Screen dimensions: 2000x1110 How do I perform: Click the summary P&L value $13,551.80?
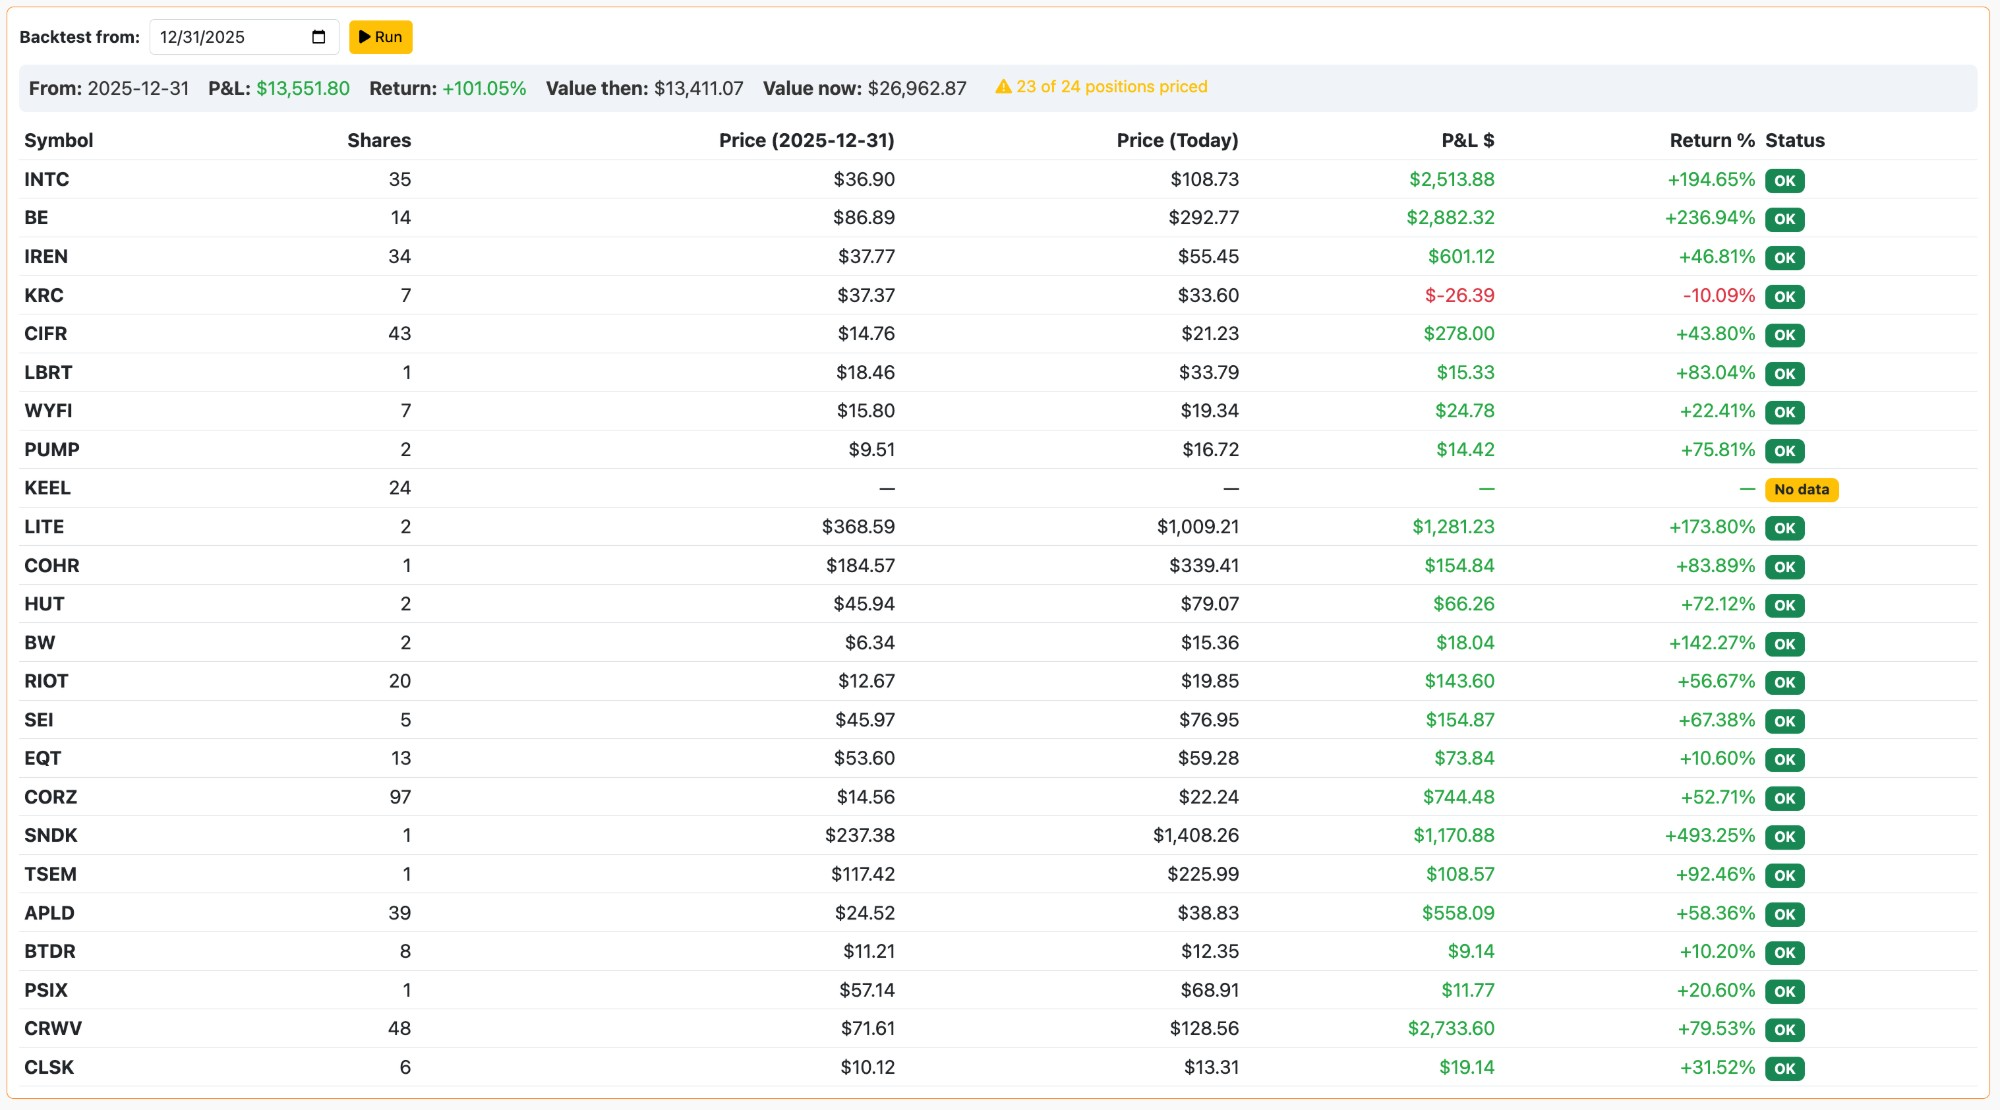tap(303, 88)
